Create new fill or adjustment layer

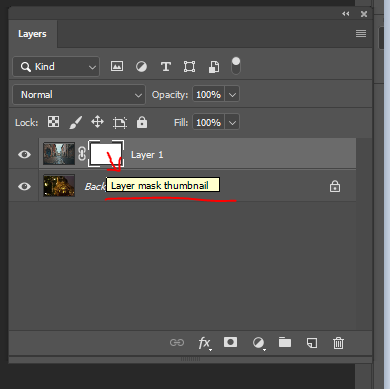[258, 343]
